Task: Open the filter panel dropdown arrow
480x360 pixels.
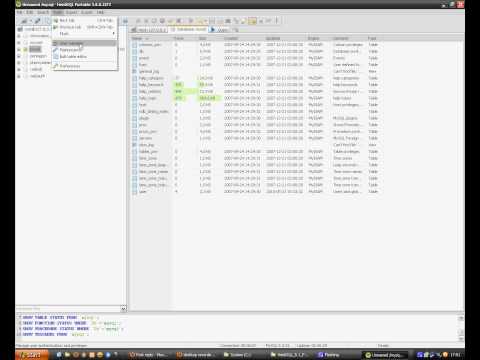Action: point(123,309)
